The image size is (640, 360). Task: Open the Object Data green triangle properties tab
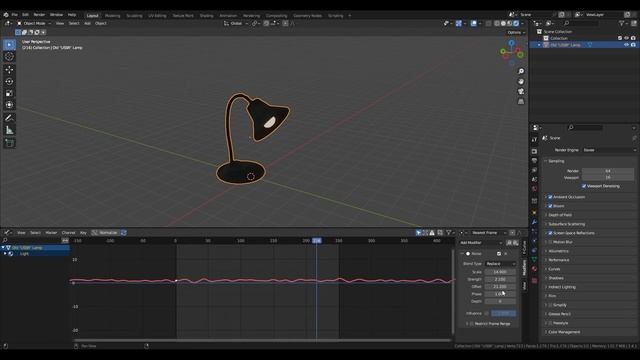coord(534,260)
